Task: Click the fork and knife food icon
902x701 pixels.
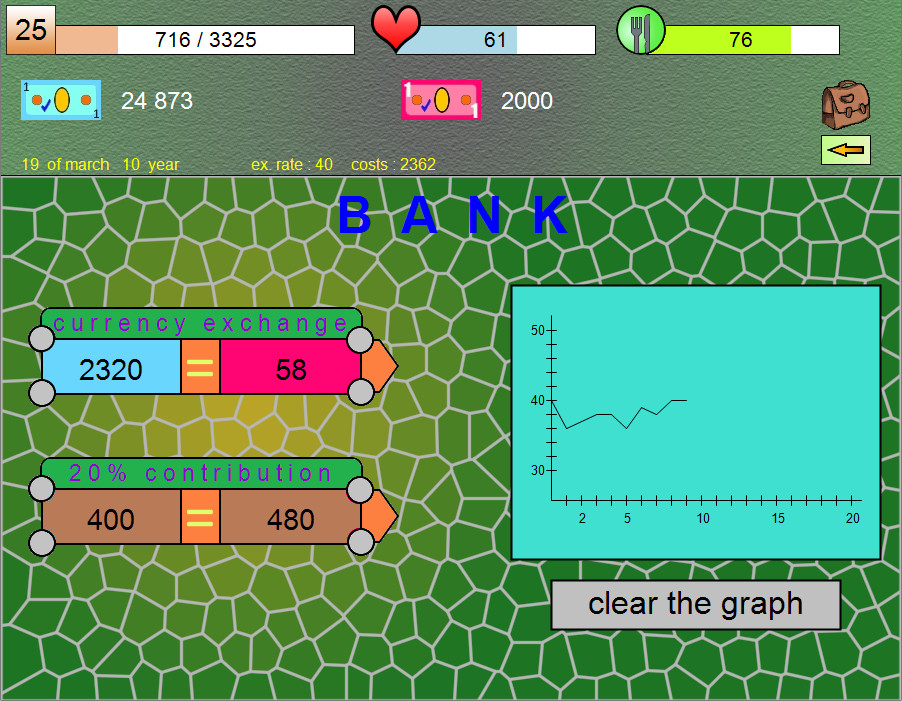Action: pos(640,30)
